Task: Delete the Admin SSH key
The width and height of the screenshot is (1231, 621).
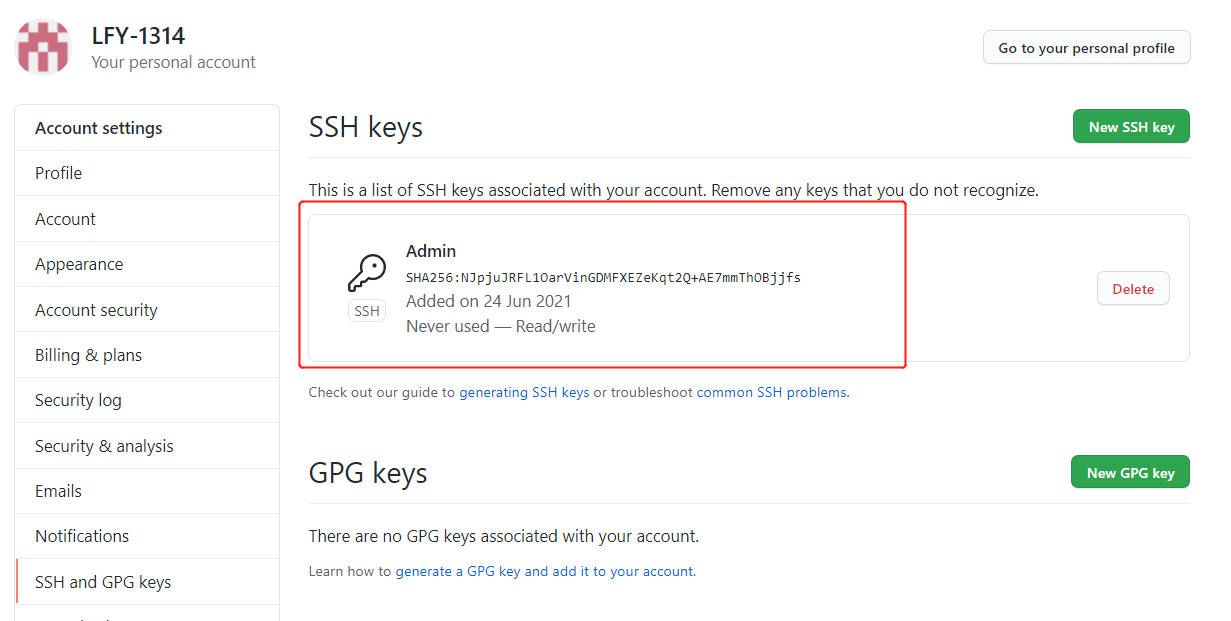Action: tap(1133, 289)
